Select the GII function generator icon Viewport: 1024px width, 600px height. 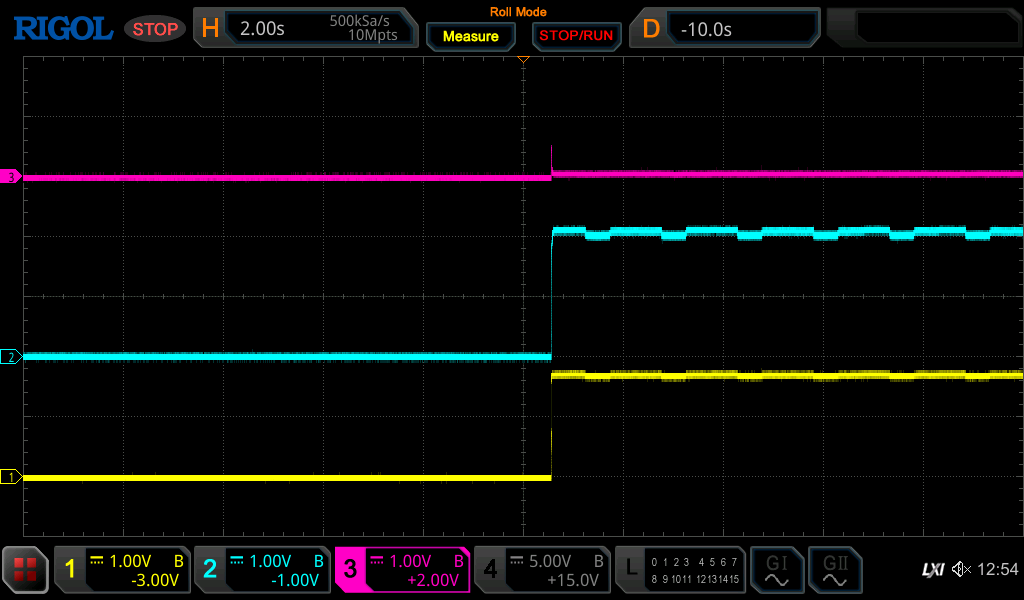click(x=835, y=570)
